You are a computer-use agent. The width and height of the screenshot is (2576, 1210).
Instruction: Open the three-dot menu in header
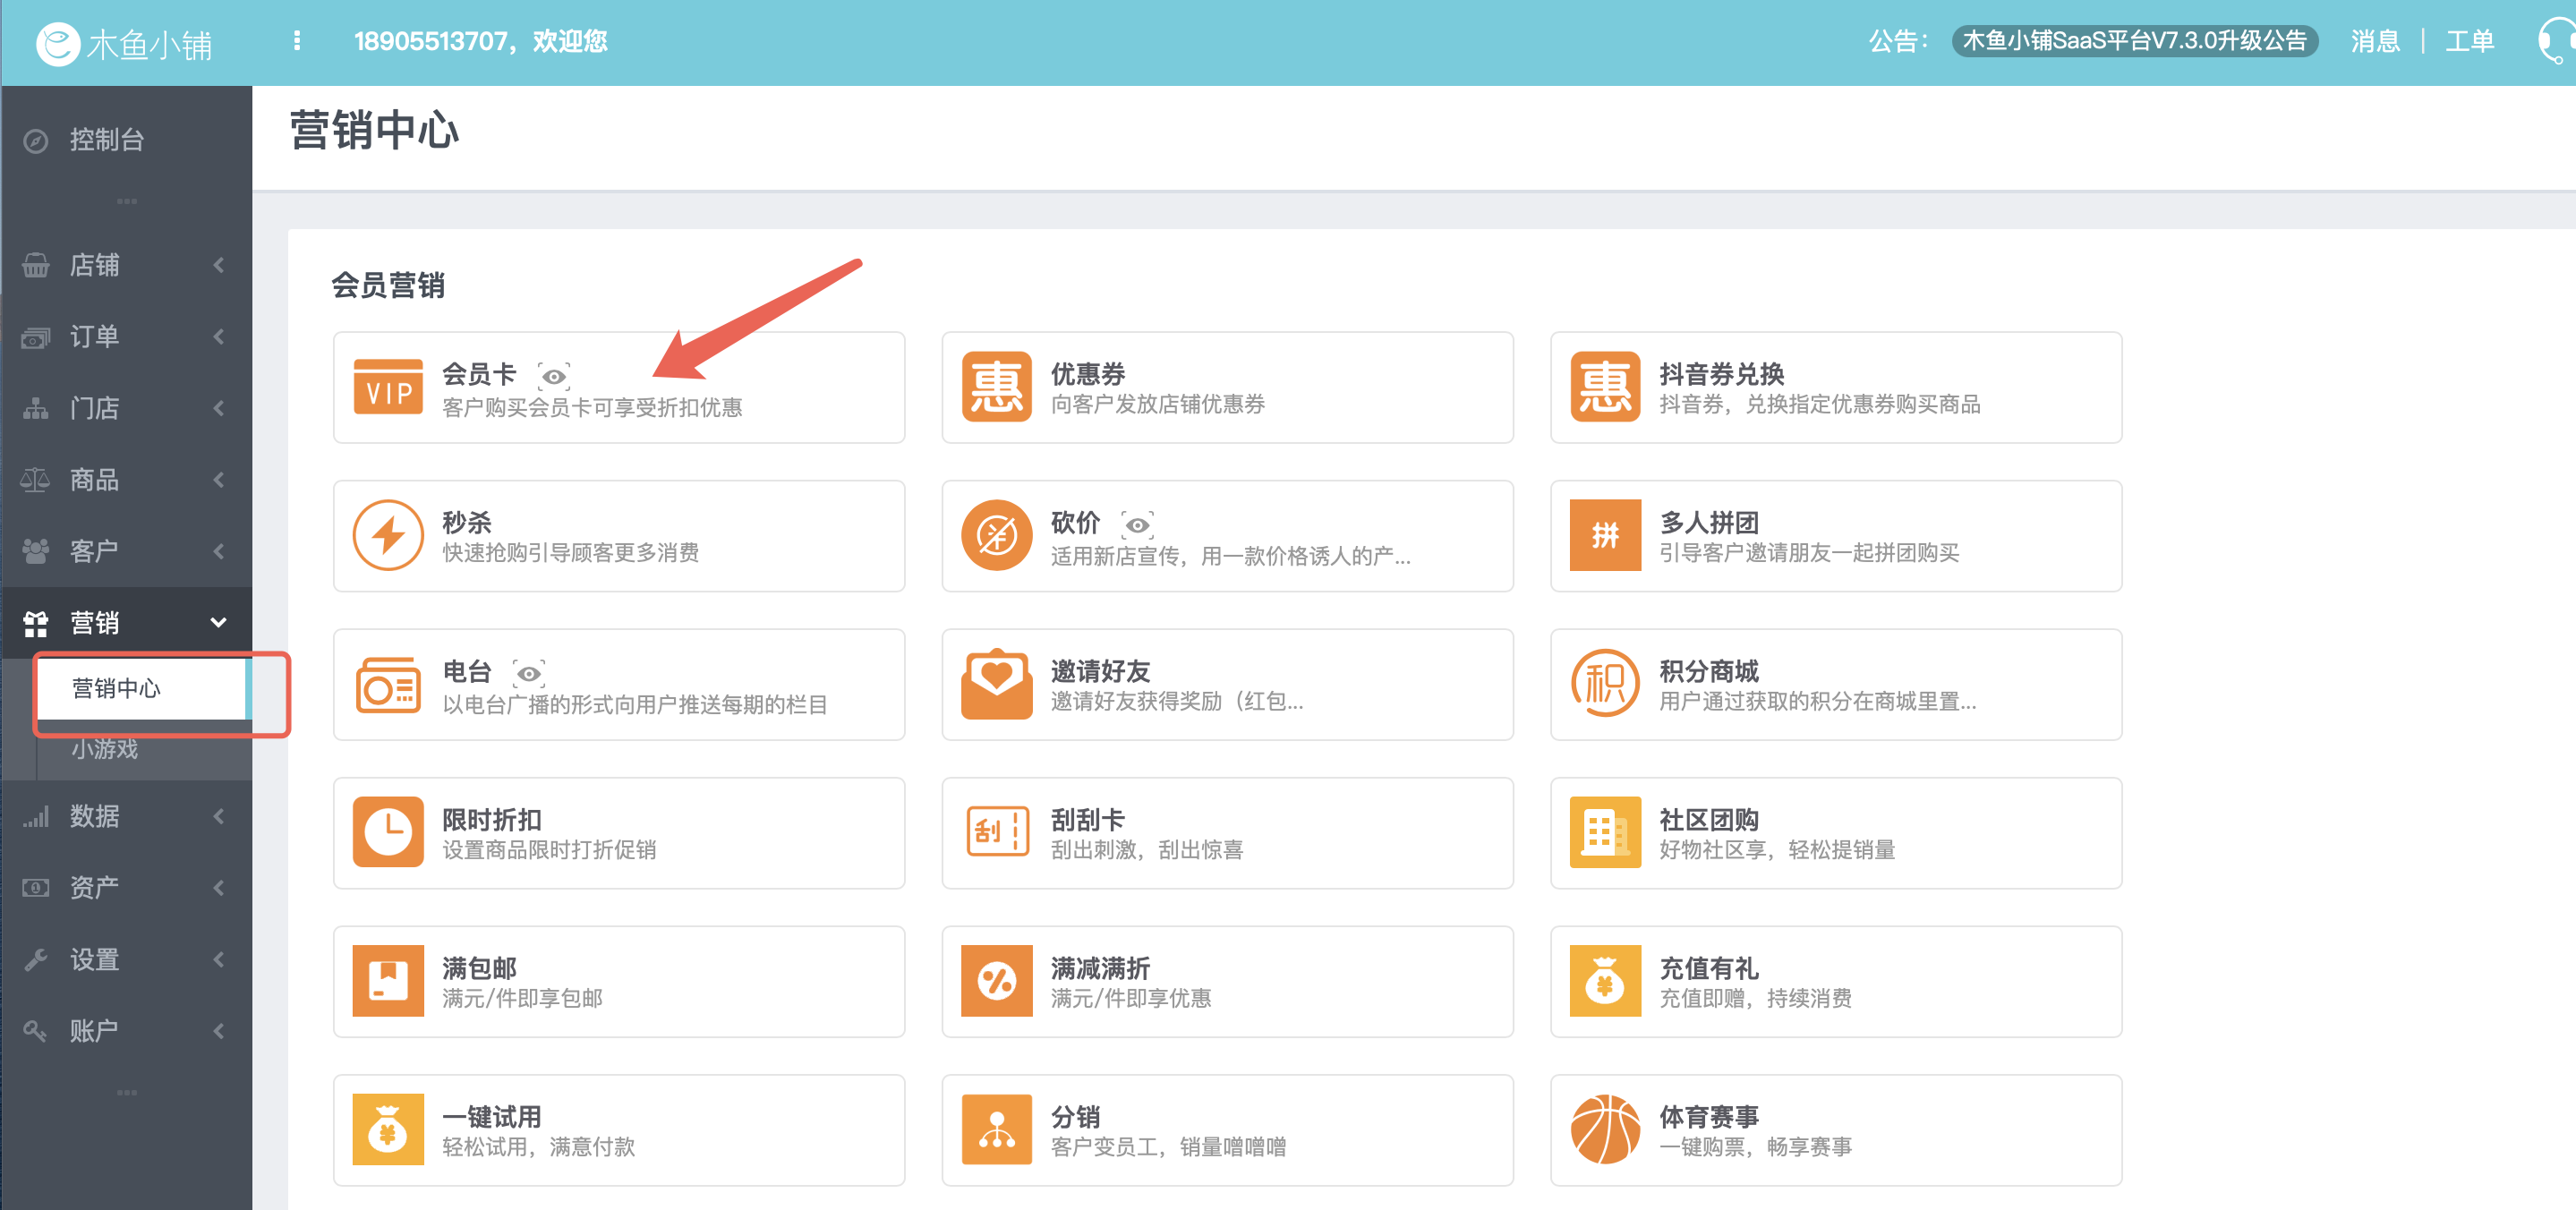pos(297,41)
